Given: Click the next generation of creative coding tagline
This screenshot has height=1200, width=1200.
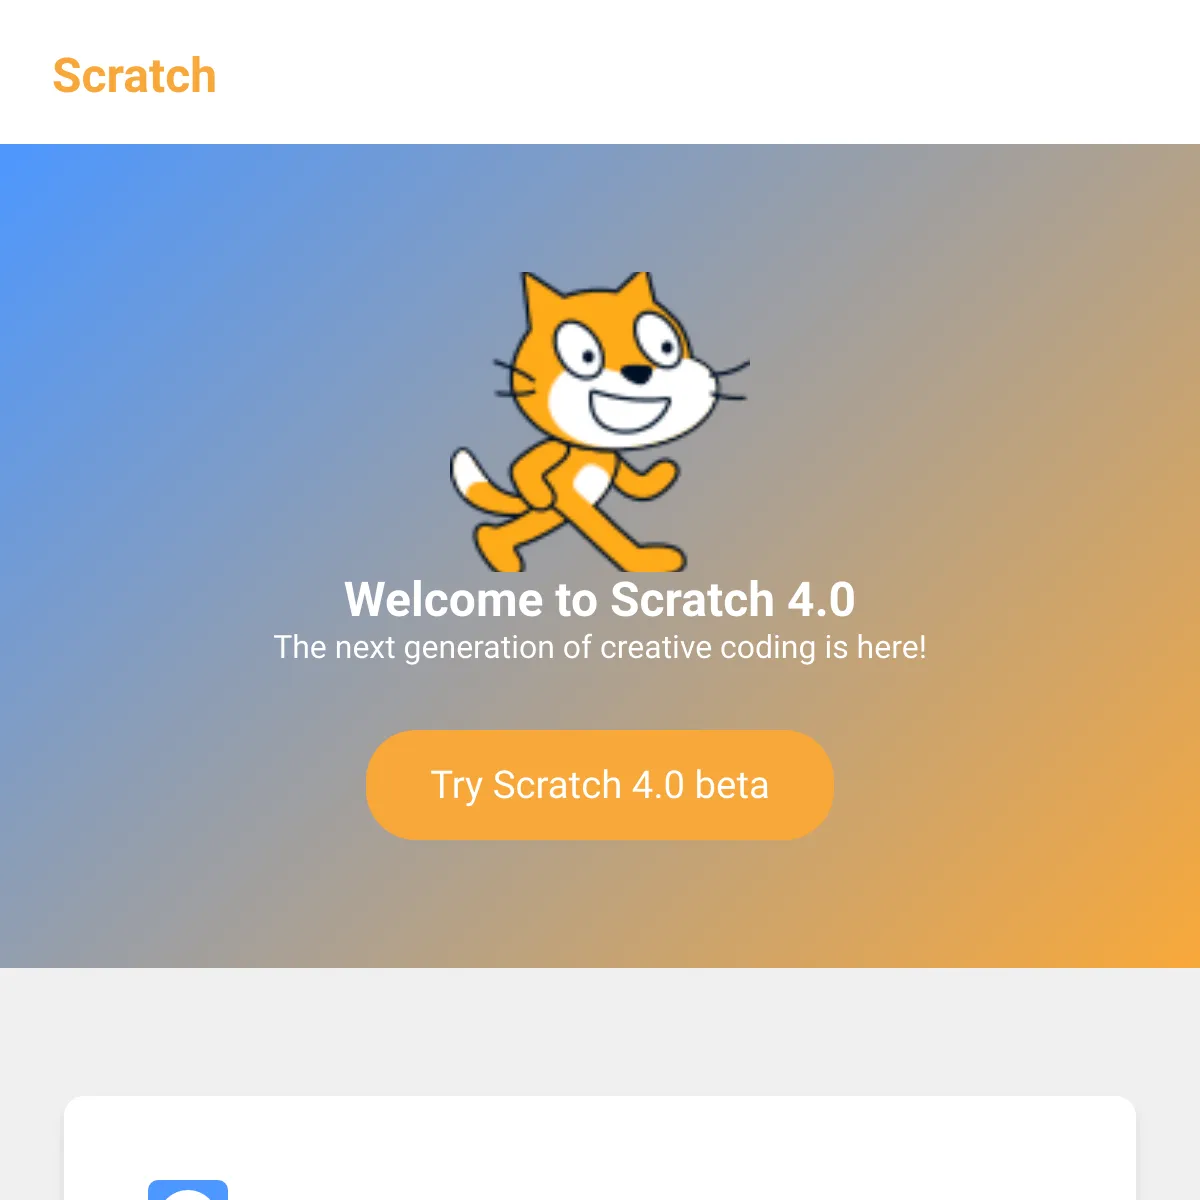Looking at the screenshot, I should tap(600, 647).
